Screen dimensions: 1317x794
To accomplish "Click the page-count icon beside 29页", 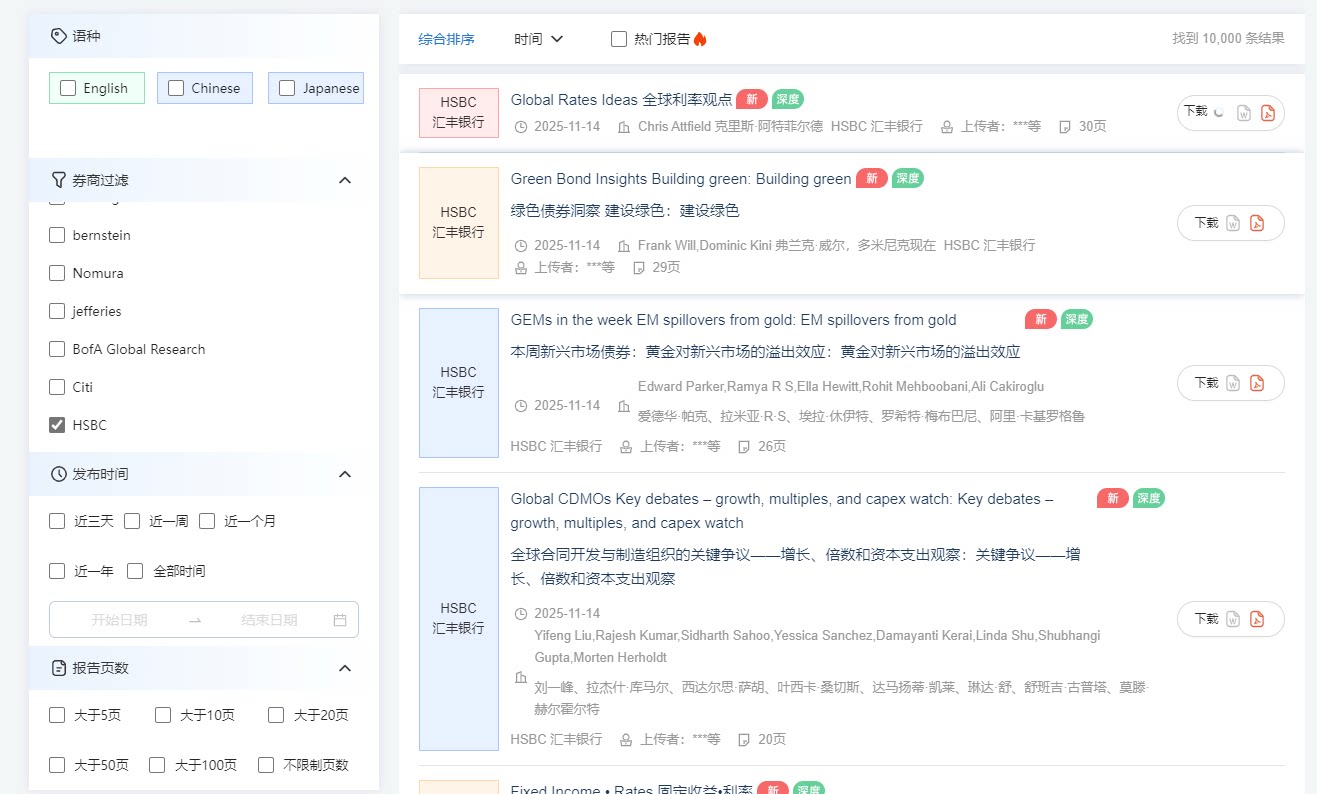I will [639, 268].
